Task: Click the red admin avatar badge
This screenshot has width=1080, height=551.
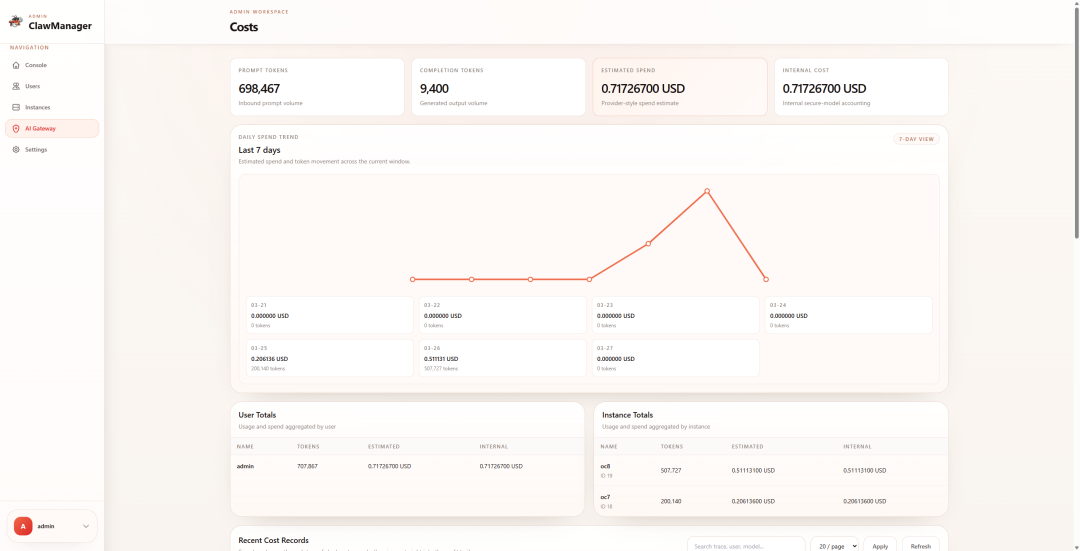Action: tap(23, 526)
